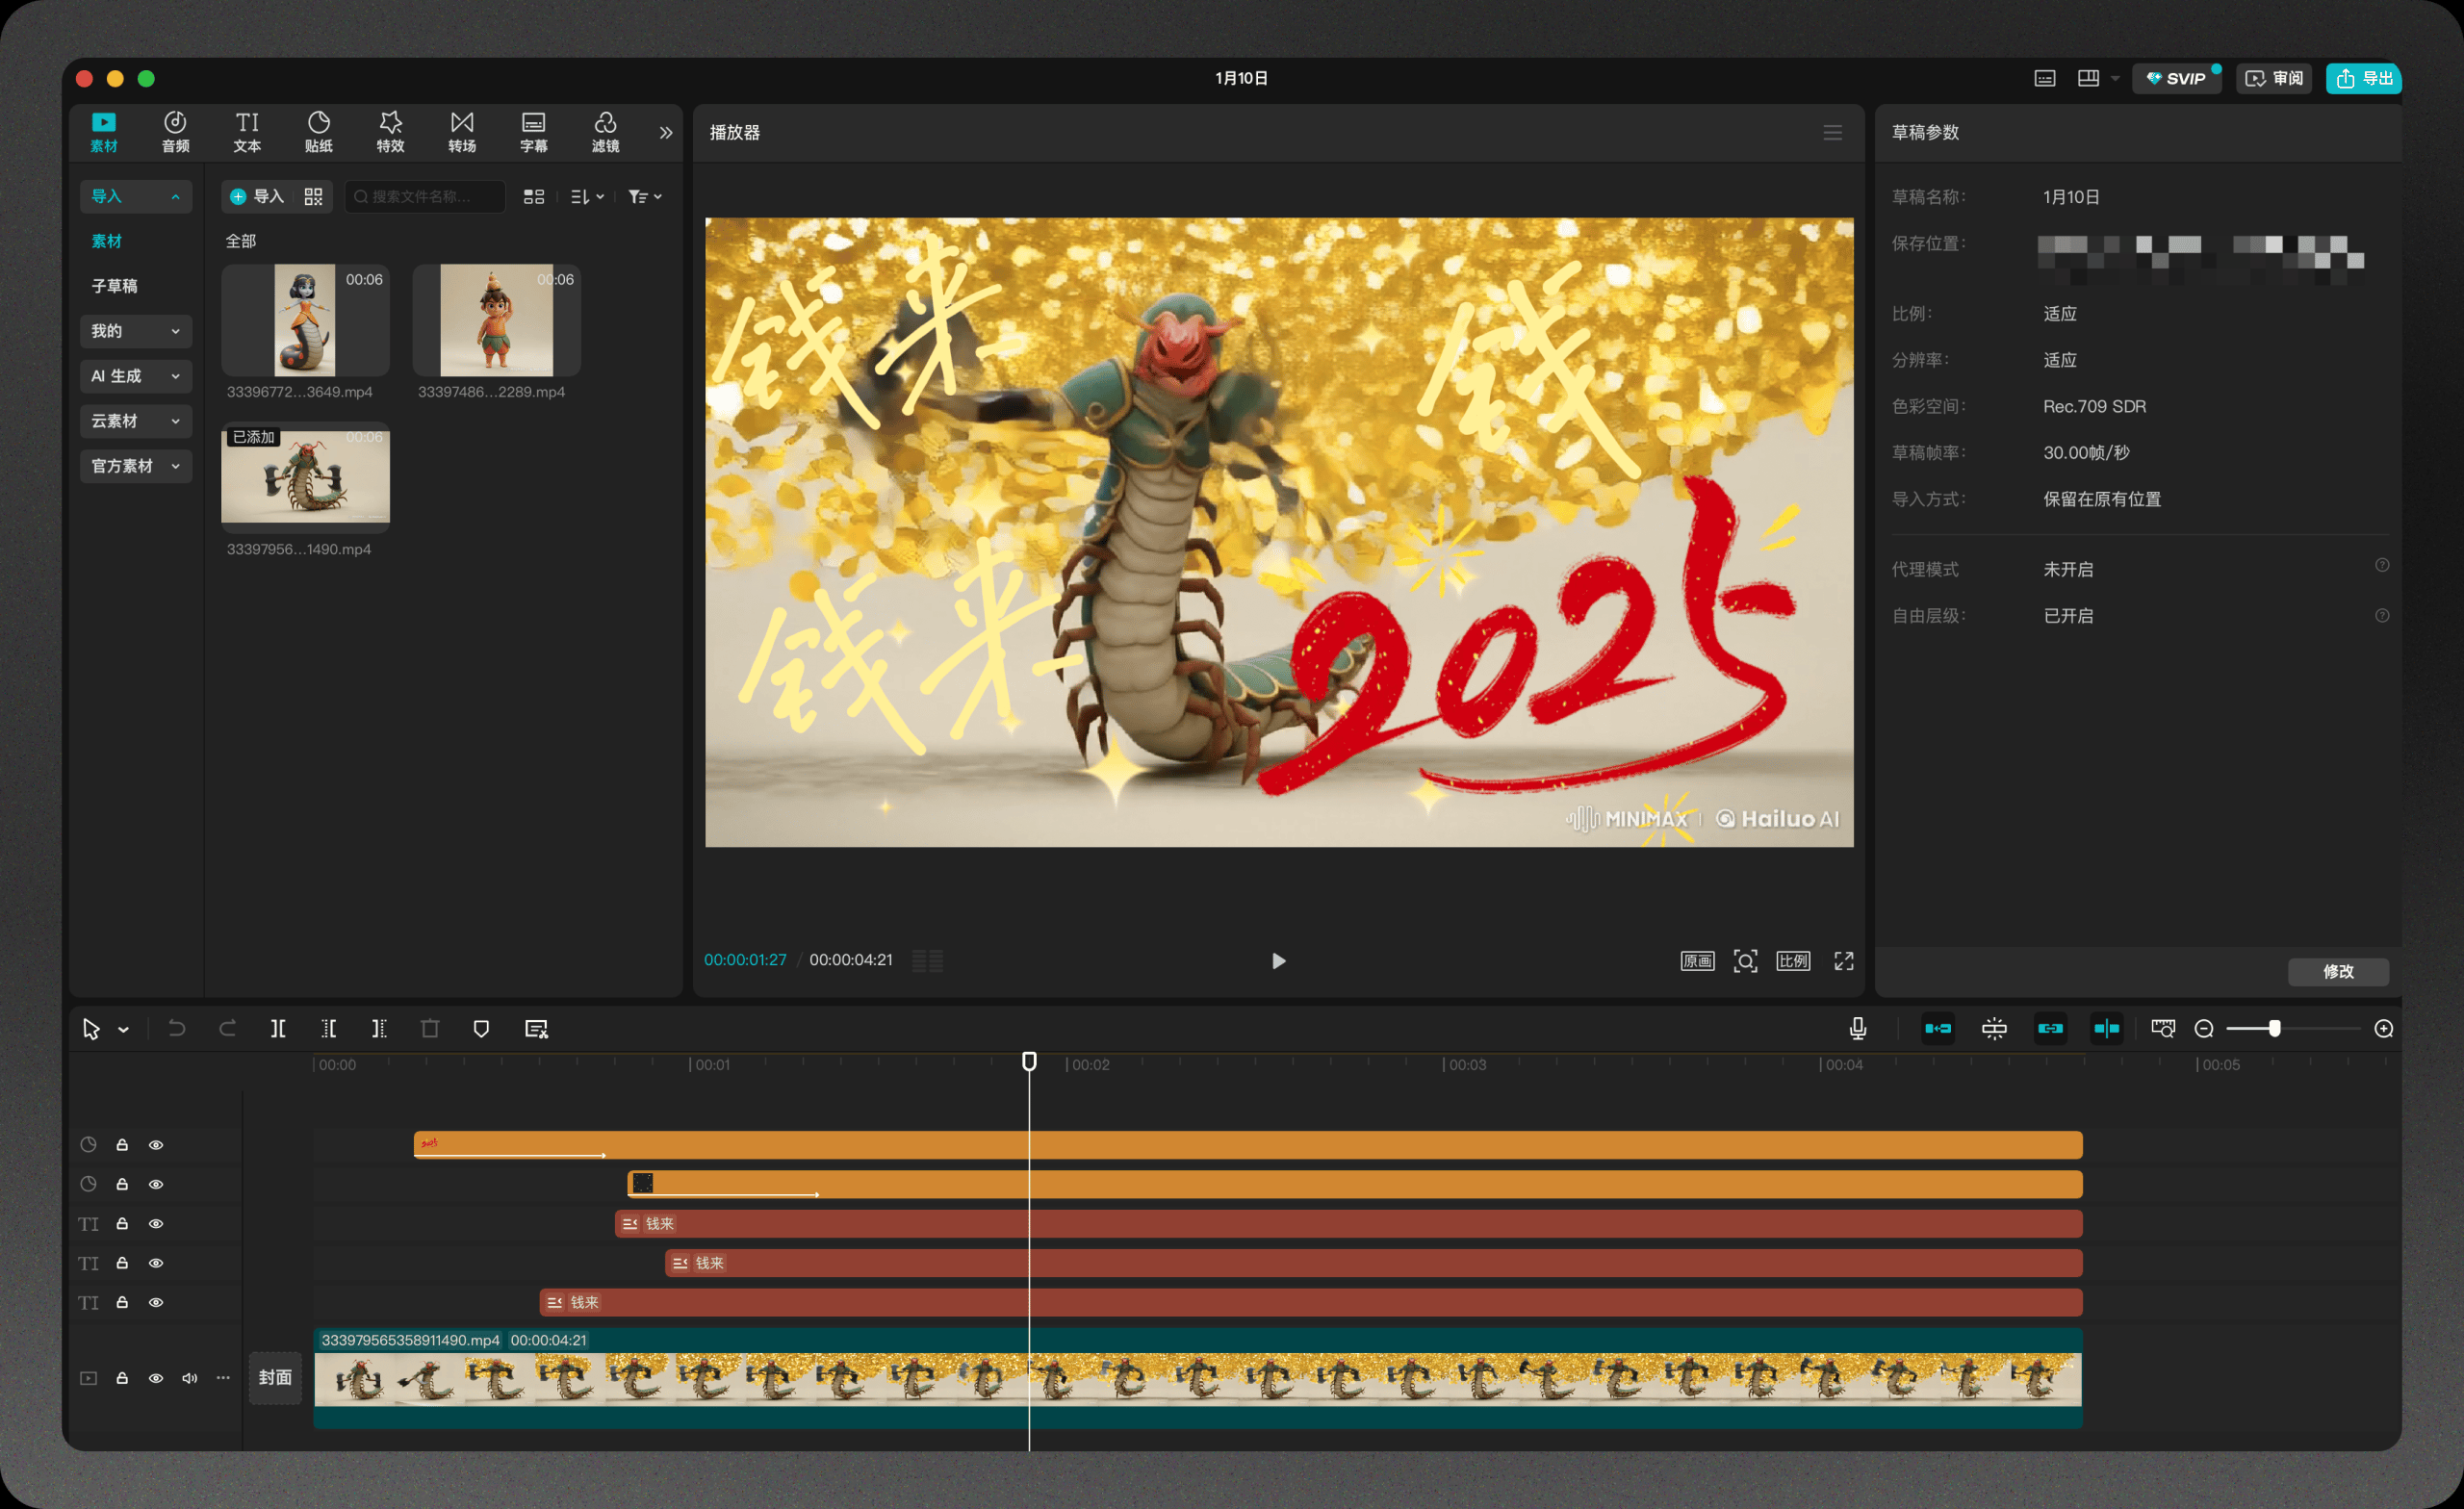The image size is (2464, 1509).
Task: Open the 贴纸 stickers tab
Action: coord(319,132)
